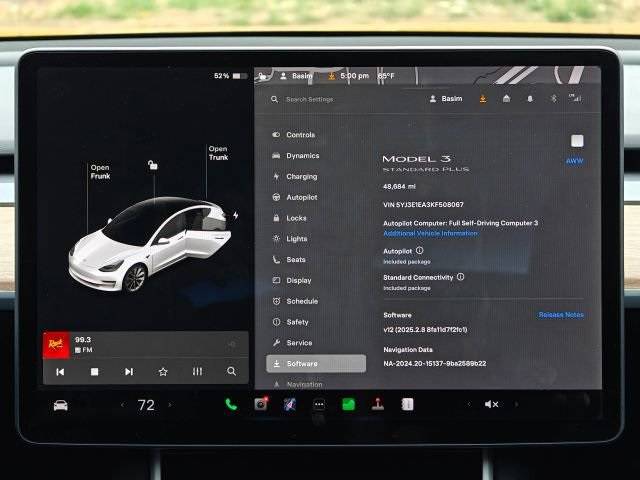Image resolution: width=640 pixels, height=480 pixels.
Task: Open the phone app in bottom dock
Action: pyautogui.click(x=231, y=404)
